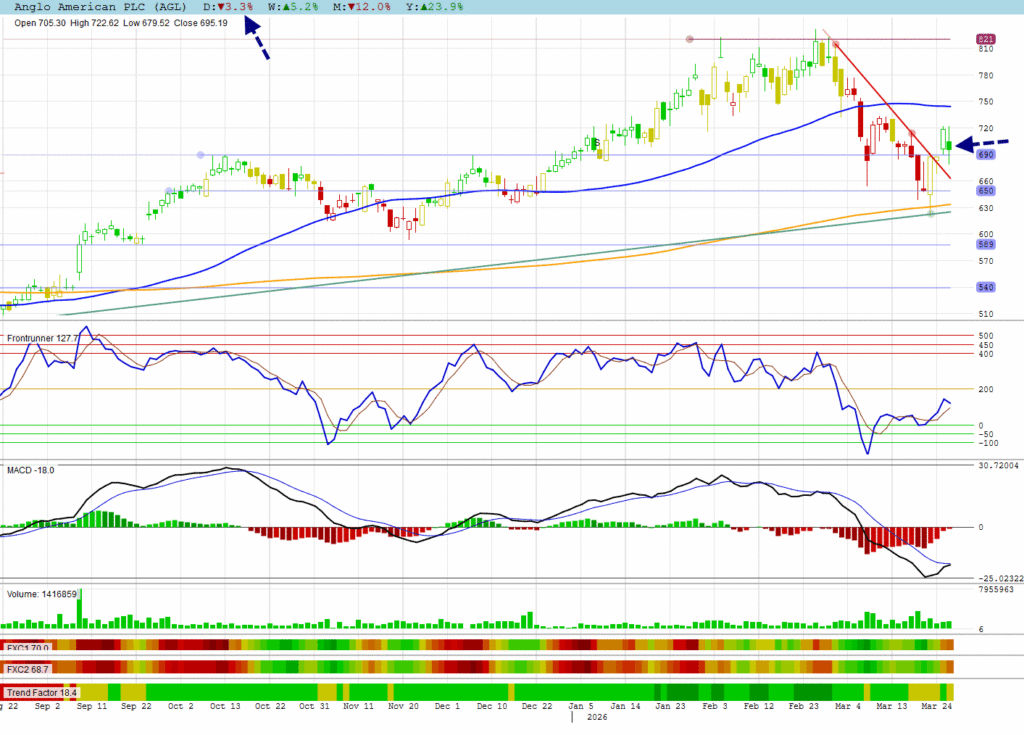Viewport: 1024px width, 735px height.
Task: Click the 690 price level tag
Action: 985,155
